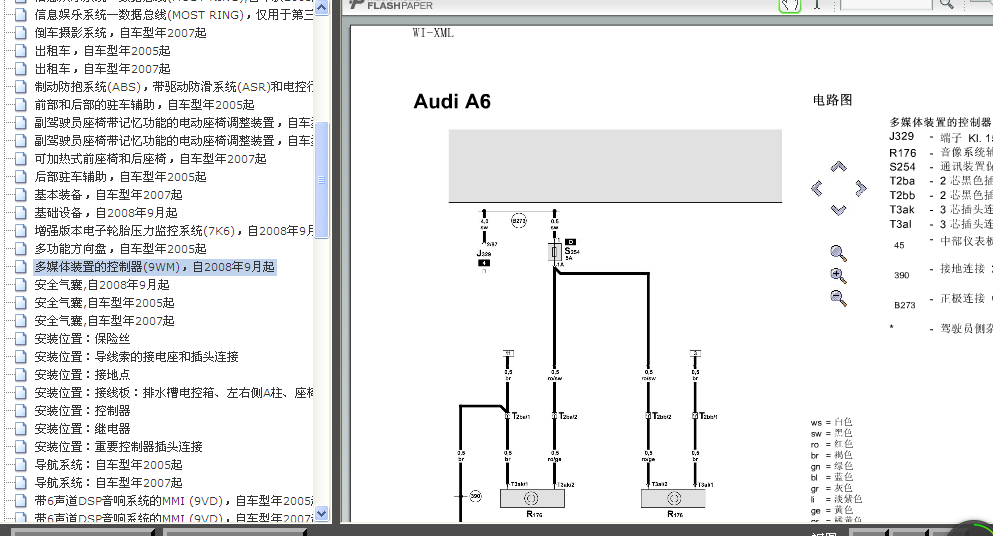Click page icon beside 出租车，自车型年2007起

coord(21,68)
